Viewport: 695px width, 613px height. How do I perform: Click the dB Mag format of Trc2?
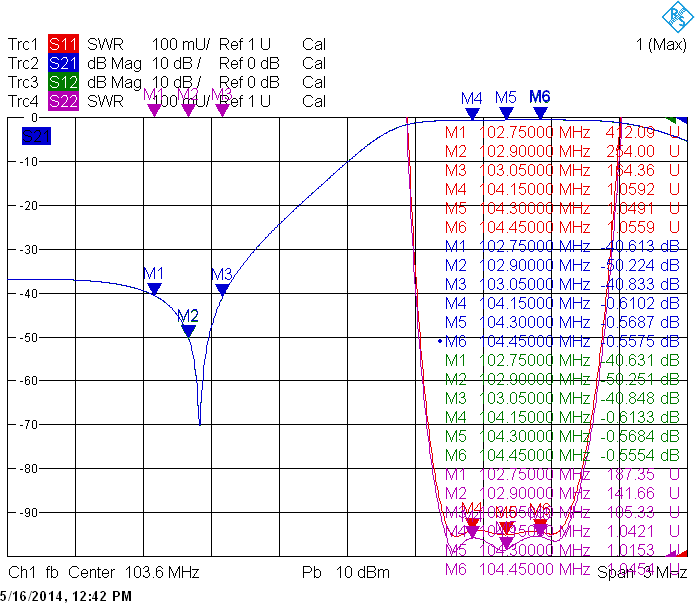[x=114, y=63]
